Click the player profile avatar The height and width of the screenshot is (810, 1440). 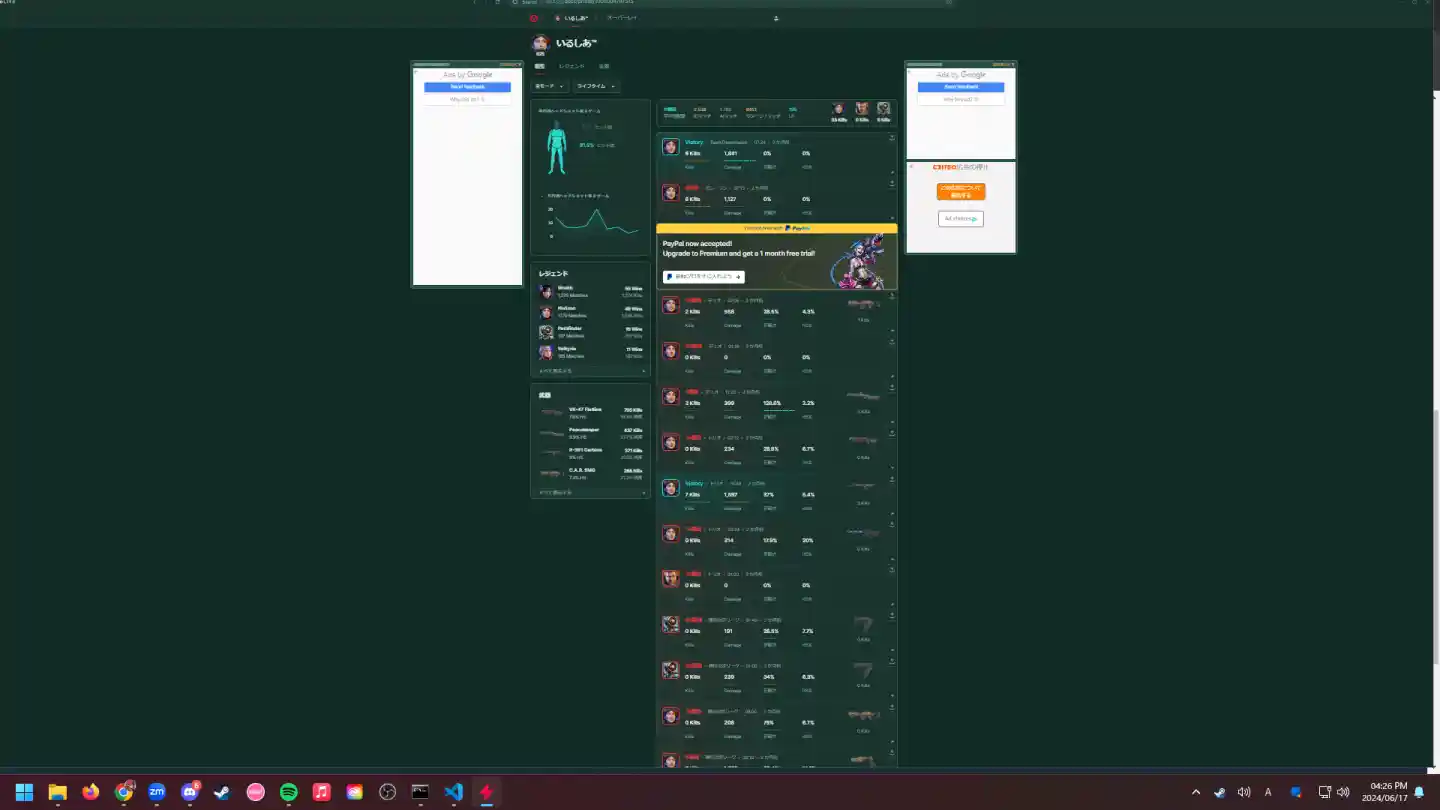tap(540, 43)
